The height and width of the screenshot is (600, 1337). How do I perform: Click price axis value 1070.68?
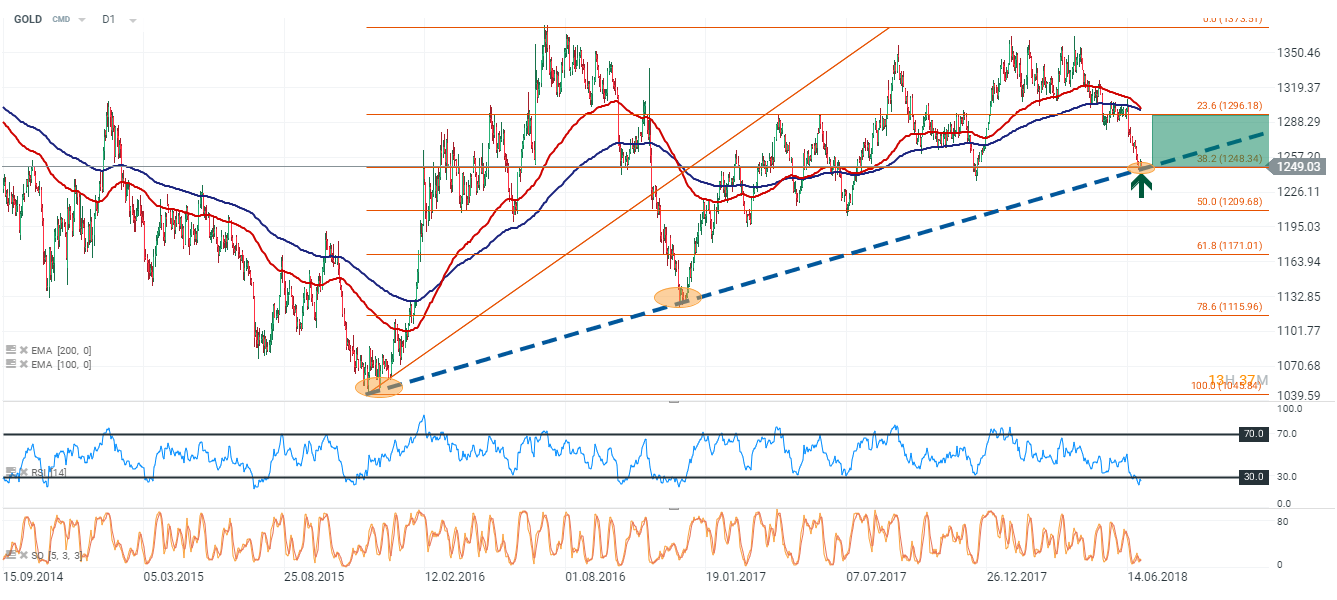tap(1298, 365)
